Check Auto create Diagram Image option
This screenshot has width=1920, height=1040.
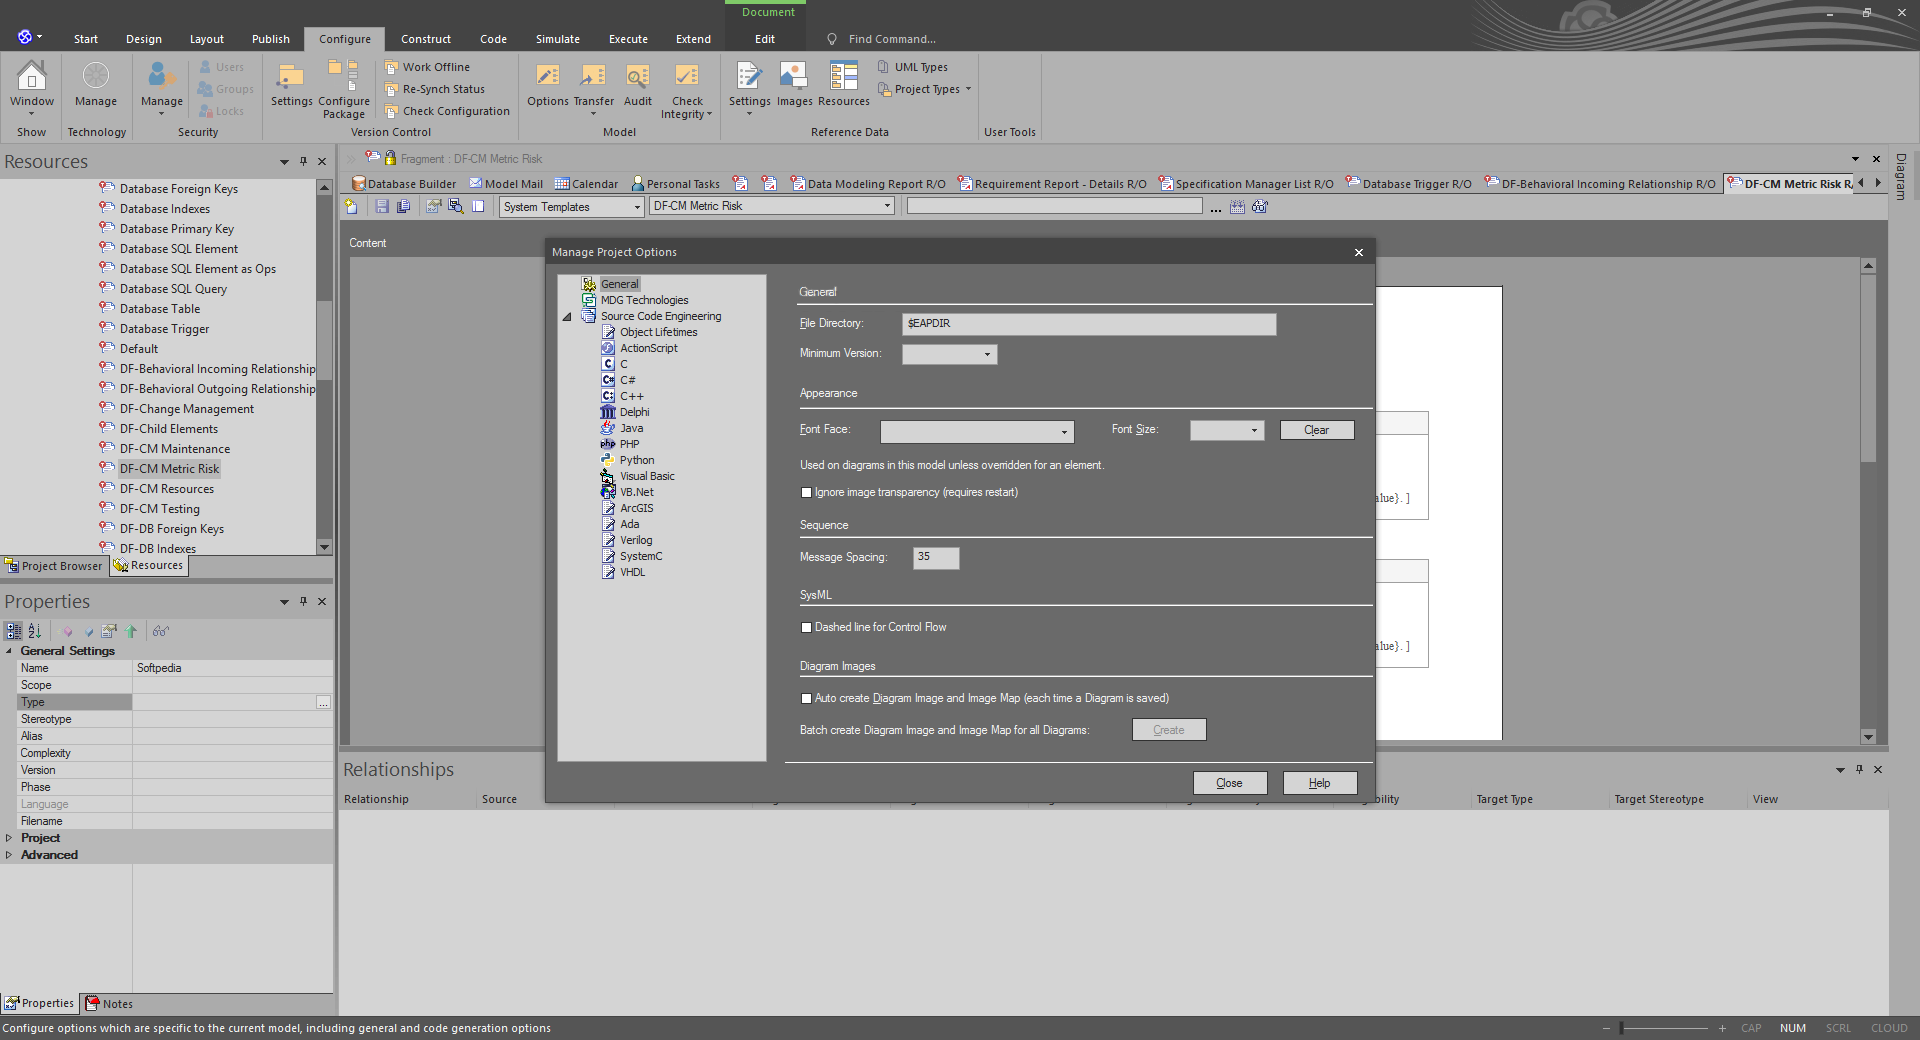tap(806, 699)
